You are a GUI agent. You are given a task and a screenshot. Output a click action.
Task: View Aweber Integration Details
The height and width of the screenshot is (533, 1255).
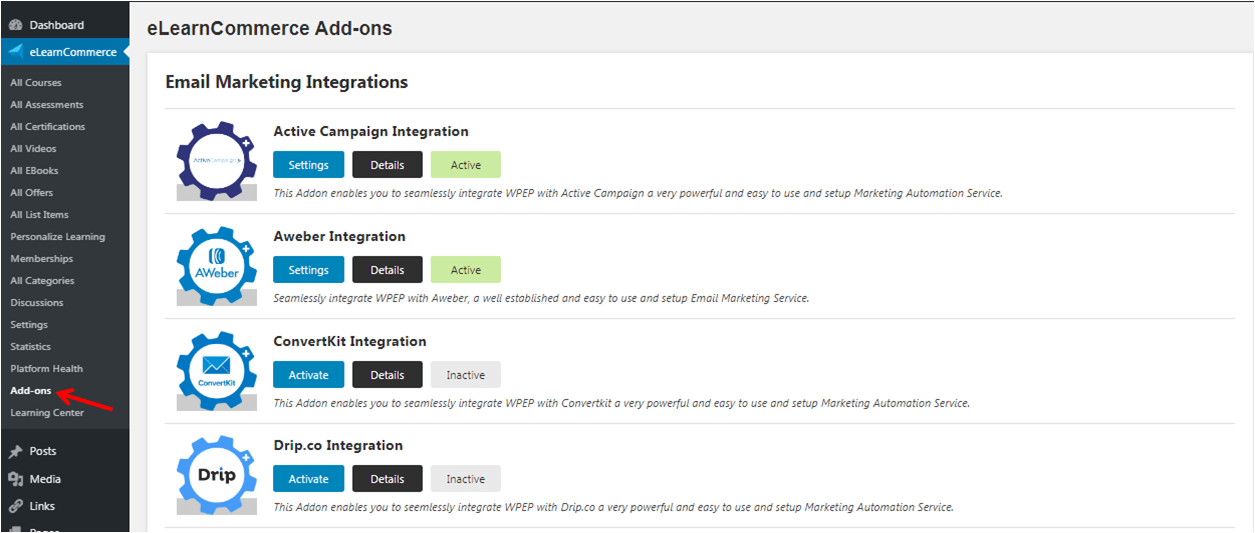tap(387, 270)
